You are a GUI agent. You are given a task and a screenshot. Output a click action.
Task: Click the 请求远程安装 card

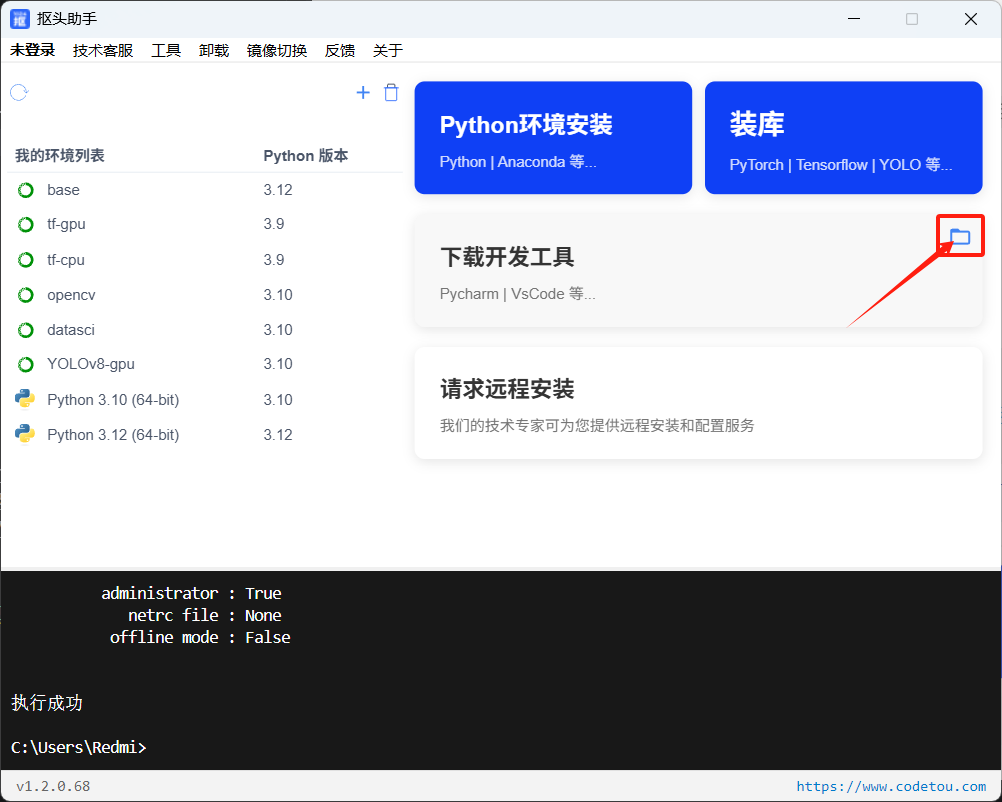pyautogui.click(x=697, y=402)
